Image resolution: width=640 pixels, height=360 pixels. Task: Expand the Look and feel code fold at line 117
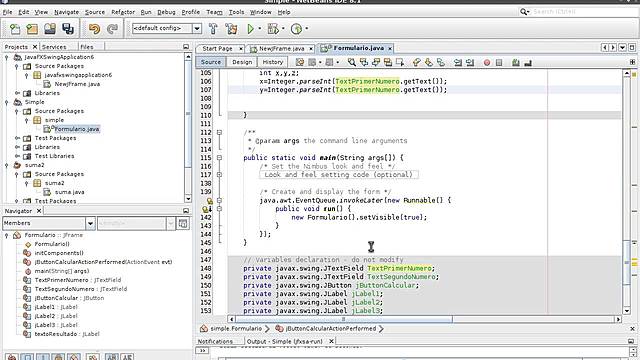pyautogui.click(x=219, y=175)
